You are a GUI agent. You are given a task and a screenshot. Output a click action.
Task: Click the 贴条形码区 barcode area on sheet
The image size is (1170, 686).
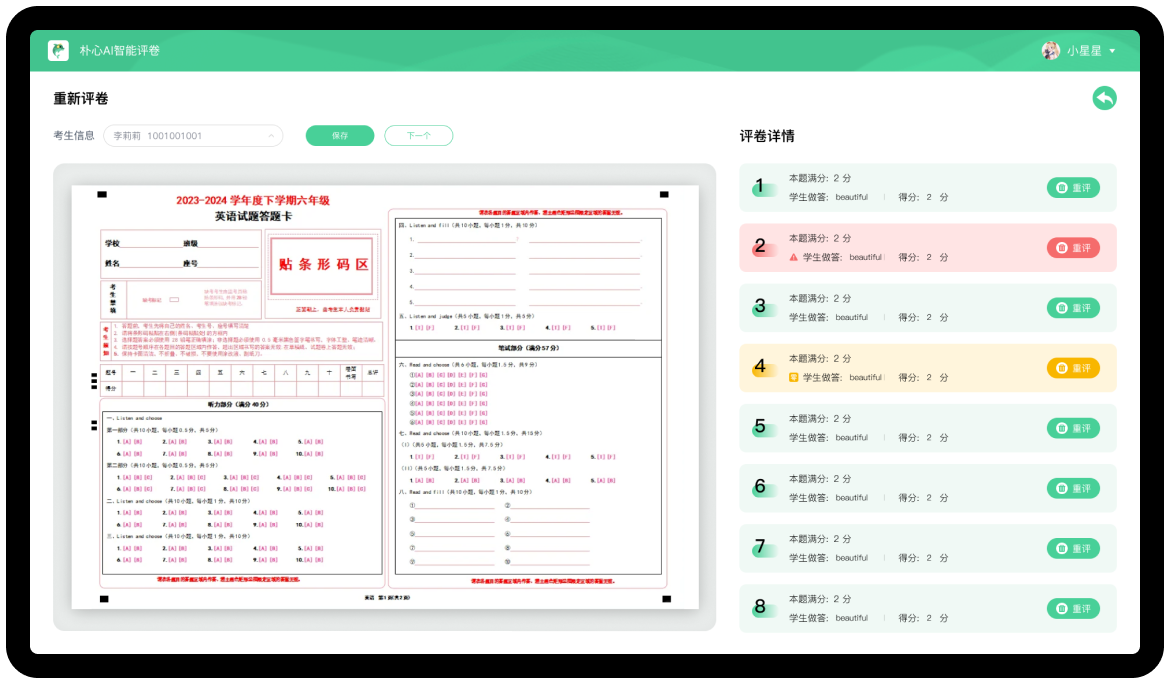[323, 264]
